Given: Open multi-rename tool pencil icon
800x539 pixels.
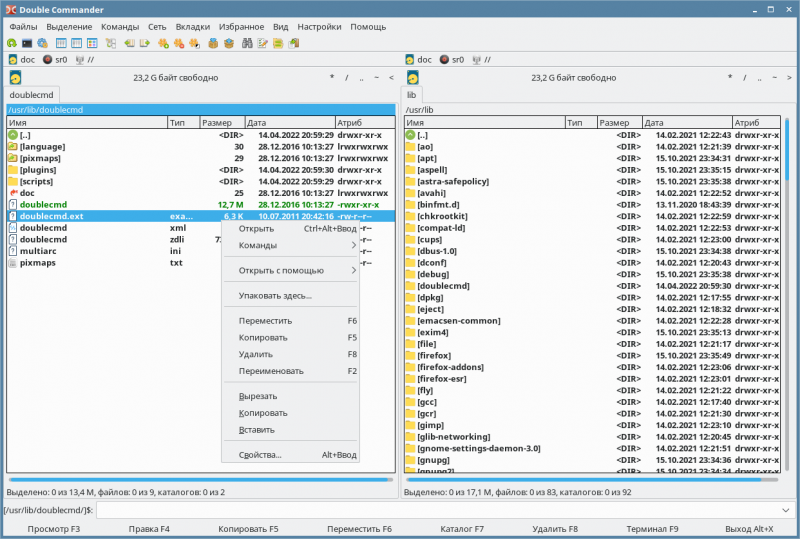Looking at the screenshot, I should (263, 43).
